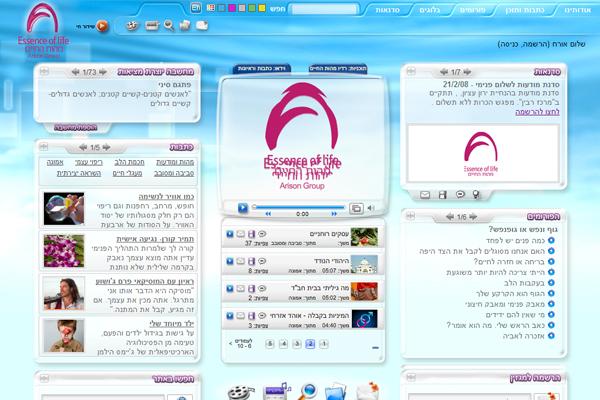Open the workshop registration link לחצו להרשמה

537,112
